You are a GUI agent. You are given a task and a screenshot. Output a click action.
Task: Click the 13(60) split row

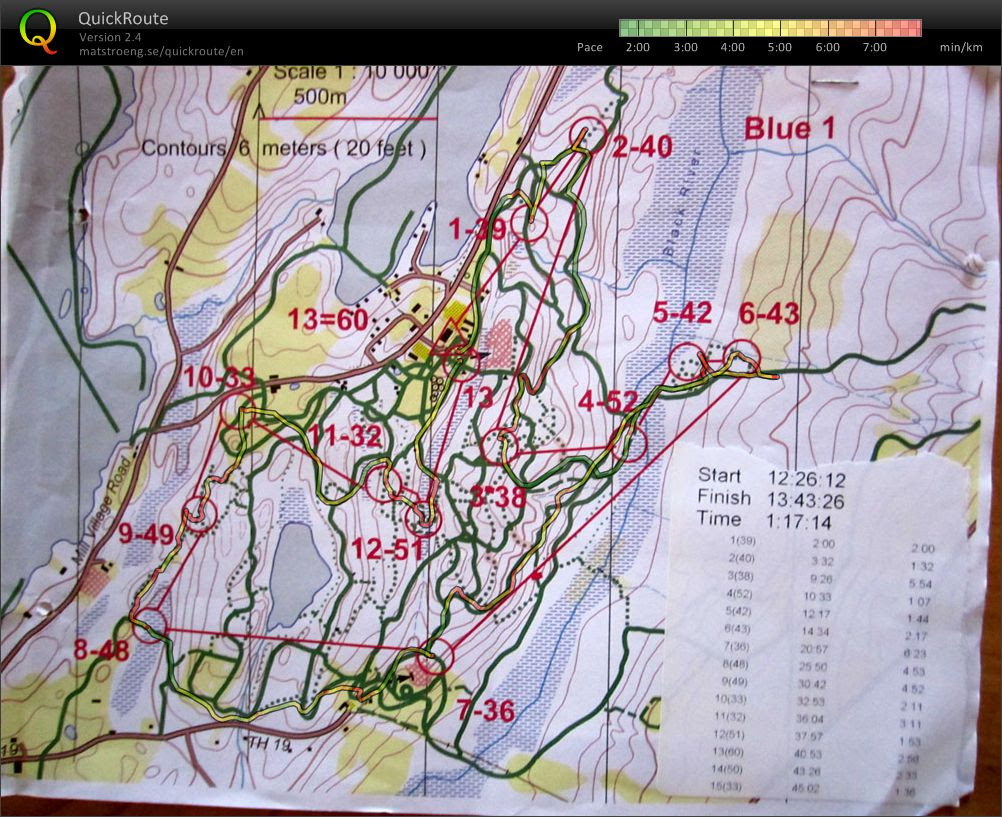pos(816,754)
